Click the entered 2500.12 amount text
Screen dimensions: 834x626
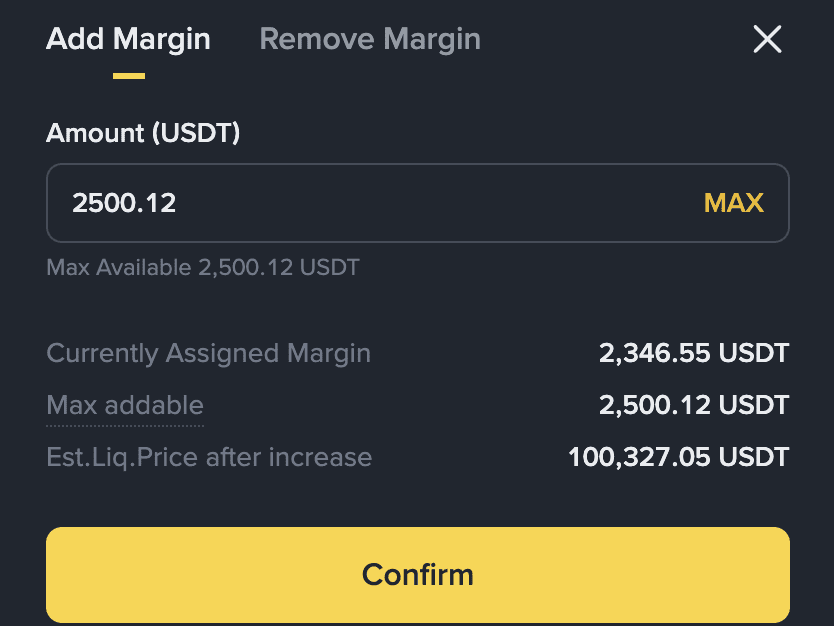click(x=124, y=204)
